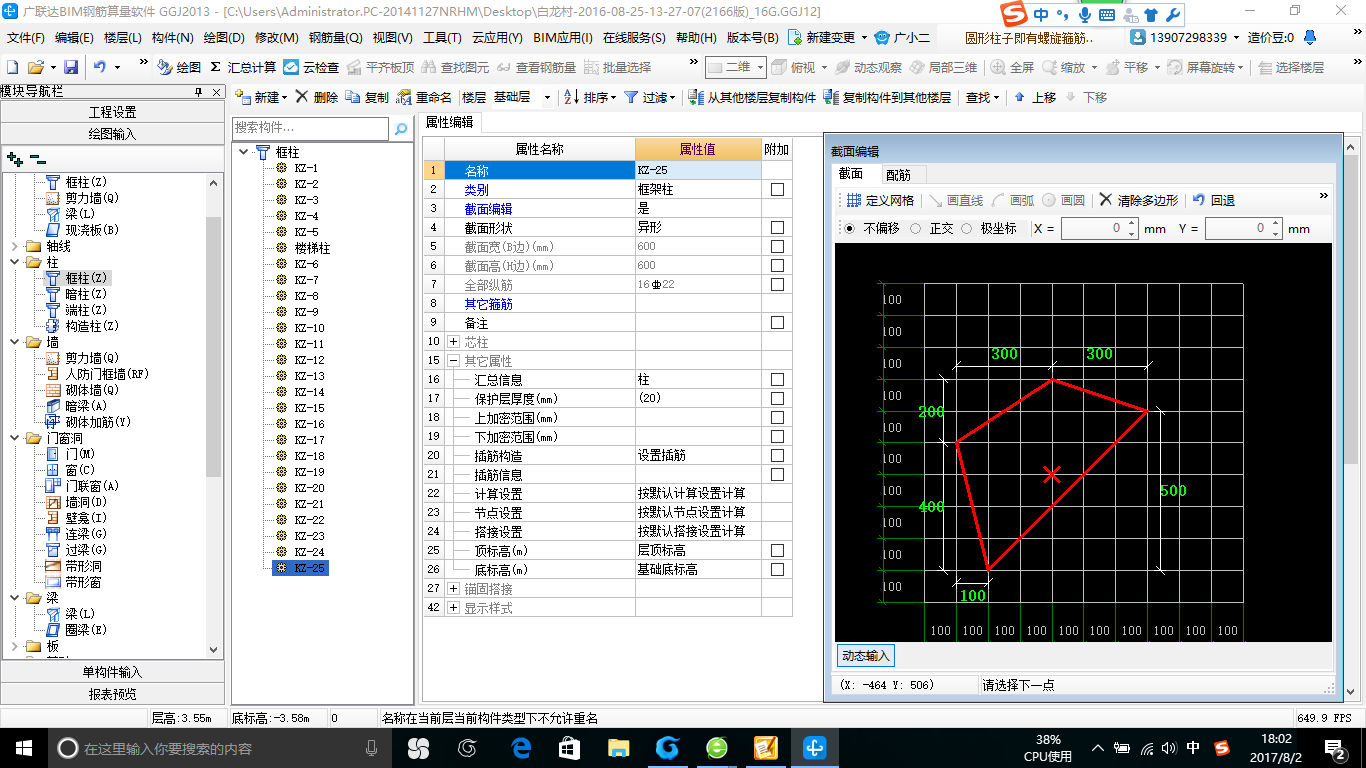Click the new file icon

(x=12, y=67)
